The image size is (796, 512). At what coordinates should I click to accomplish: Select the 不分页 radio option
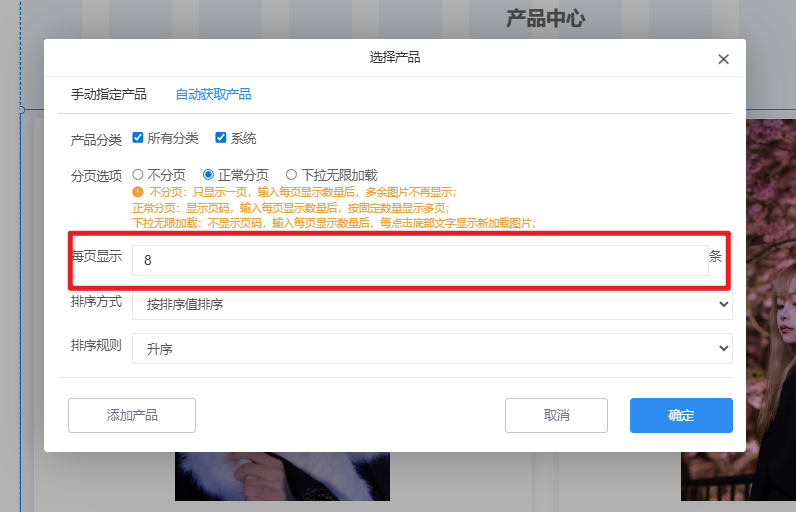138,175
